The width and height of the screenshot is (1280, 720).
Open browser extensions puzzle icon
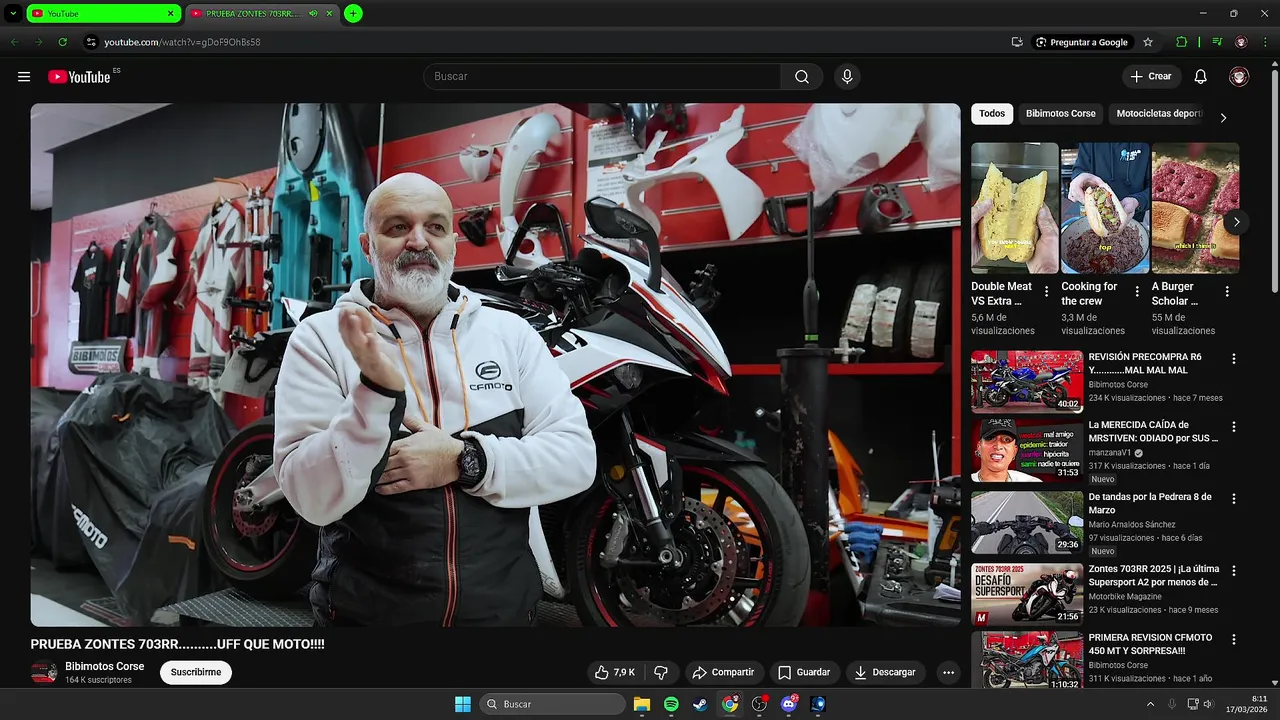pyautogui.click(x=1182, y=42)
